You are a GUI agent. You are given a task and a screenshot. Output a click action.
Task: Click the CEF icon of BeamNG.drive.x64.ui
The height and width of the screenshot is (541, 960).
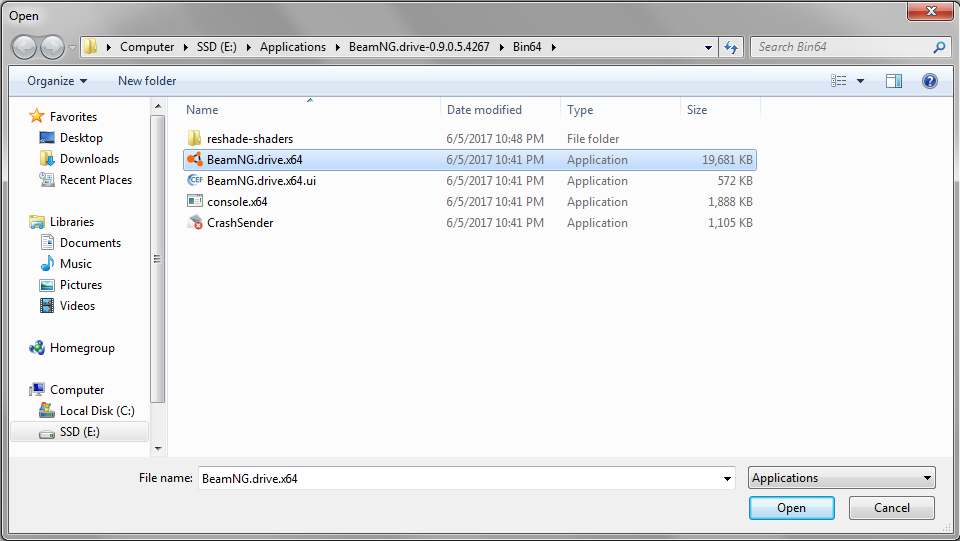[195, 180]
